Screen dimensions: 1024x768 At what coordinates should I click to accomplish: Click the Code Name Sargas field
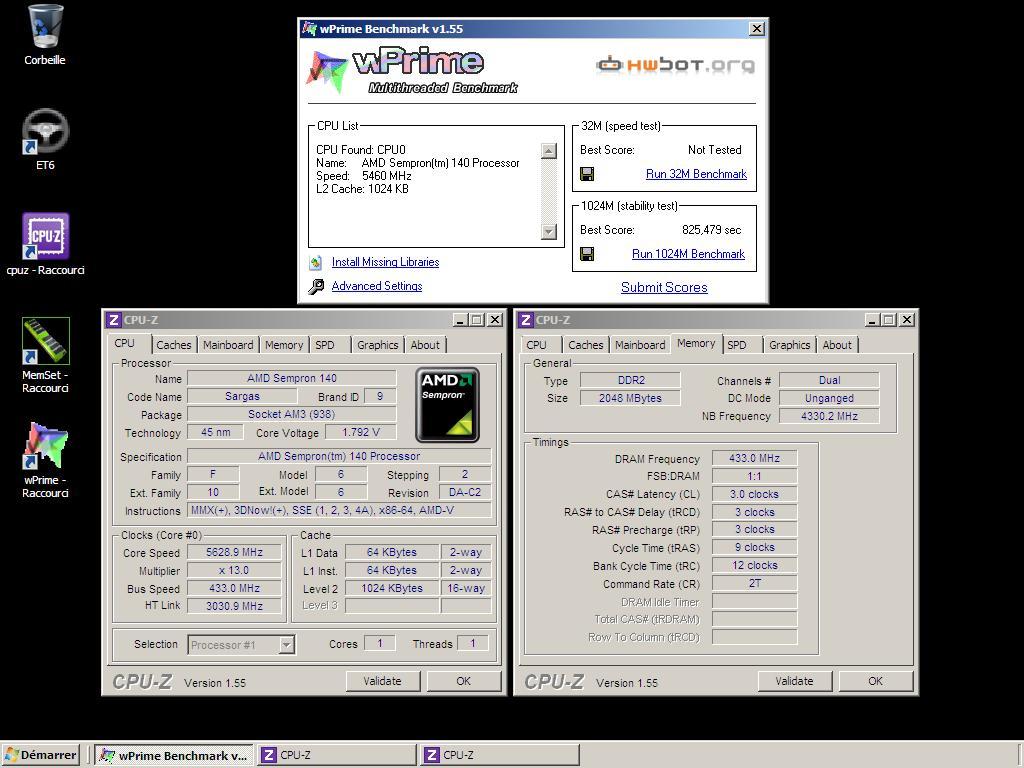pyautogui.click(x=242, y=396)
